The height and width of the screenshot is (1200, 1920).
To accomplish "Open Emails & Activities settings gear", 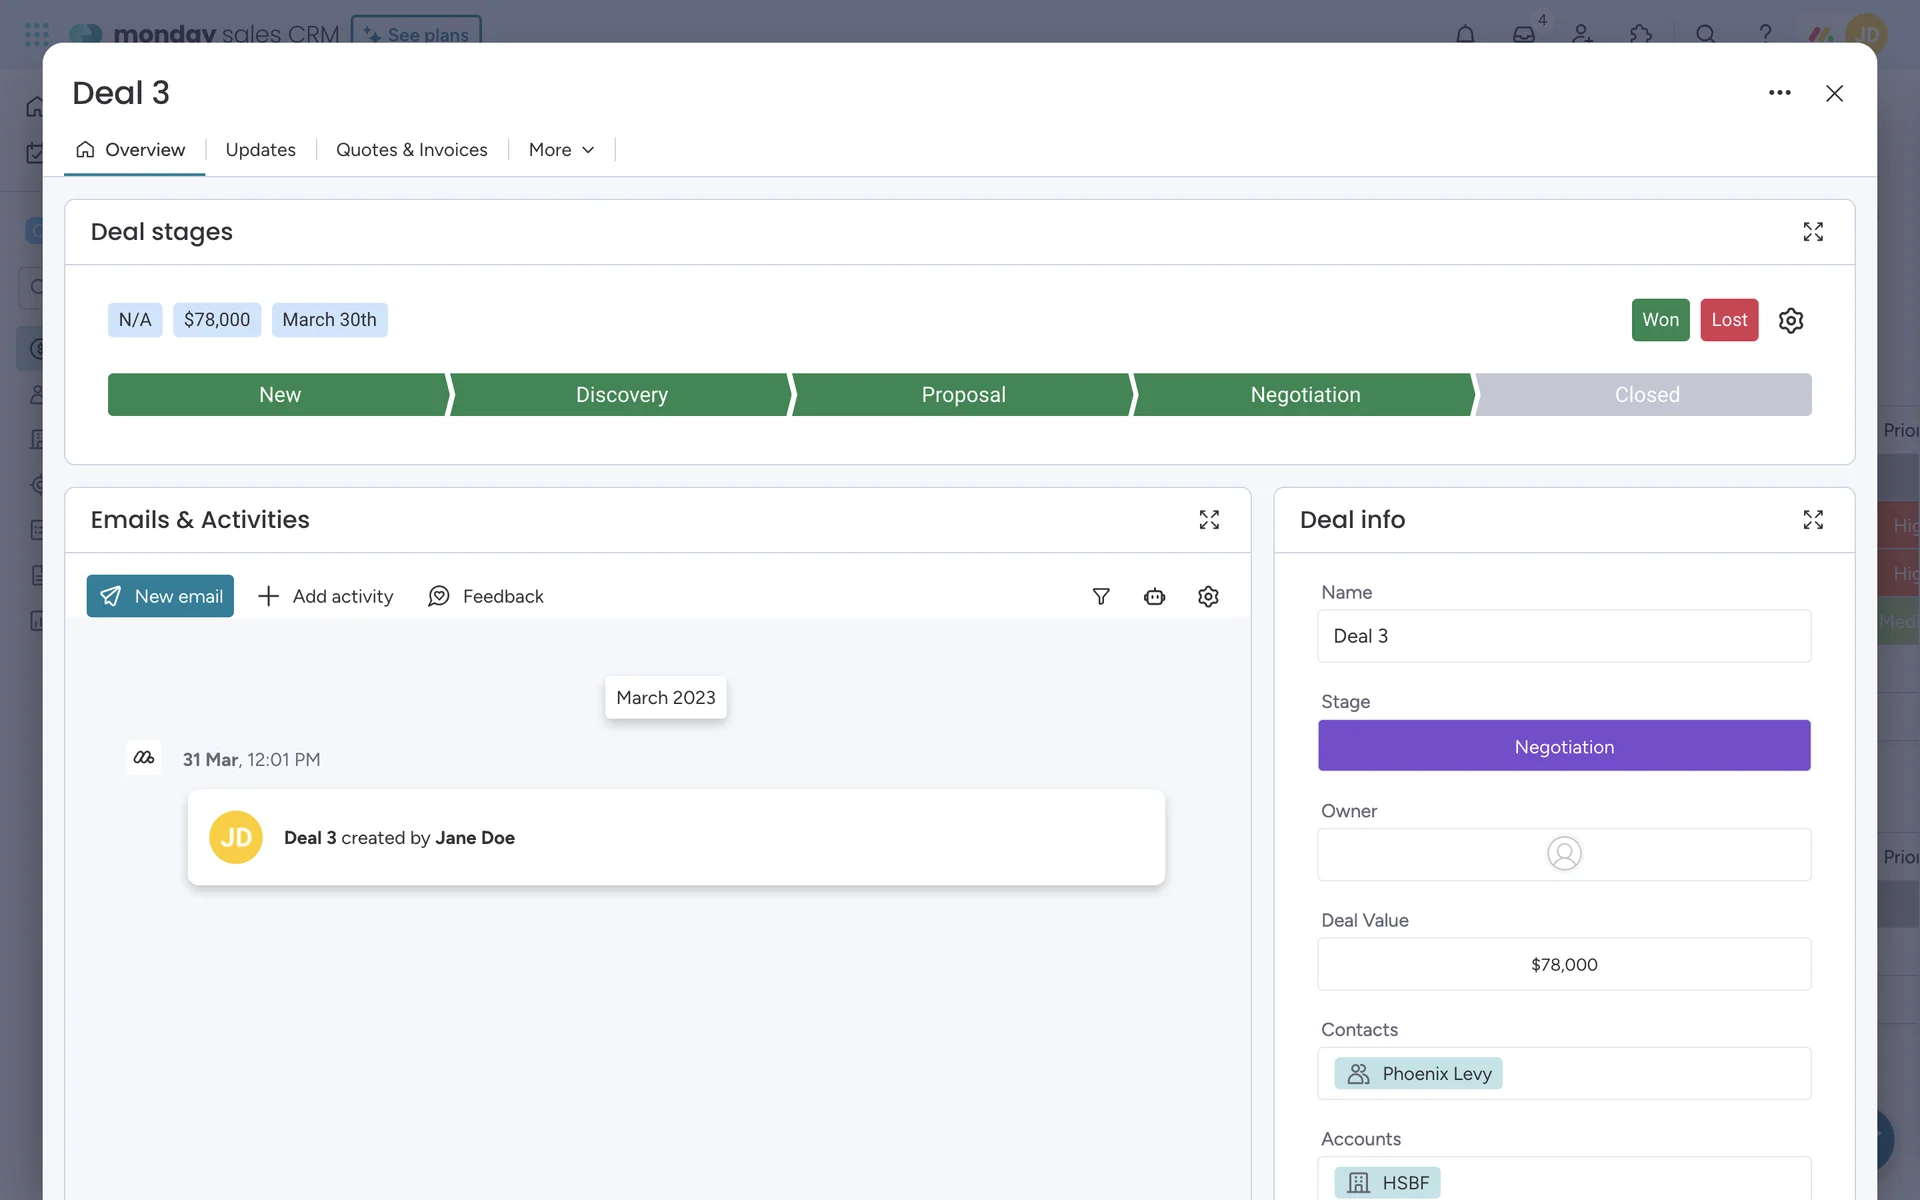I will [1208, 596].
